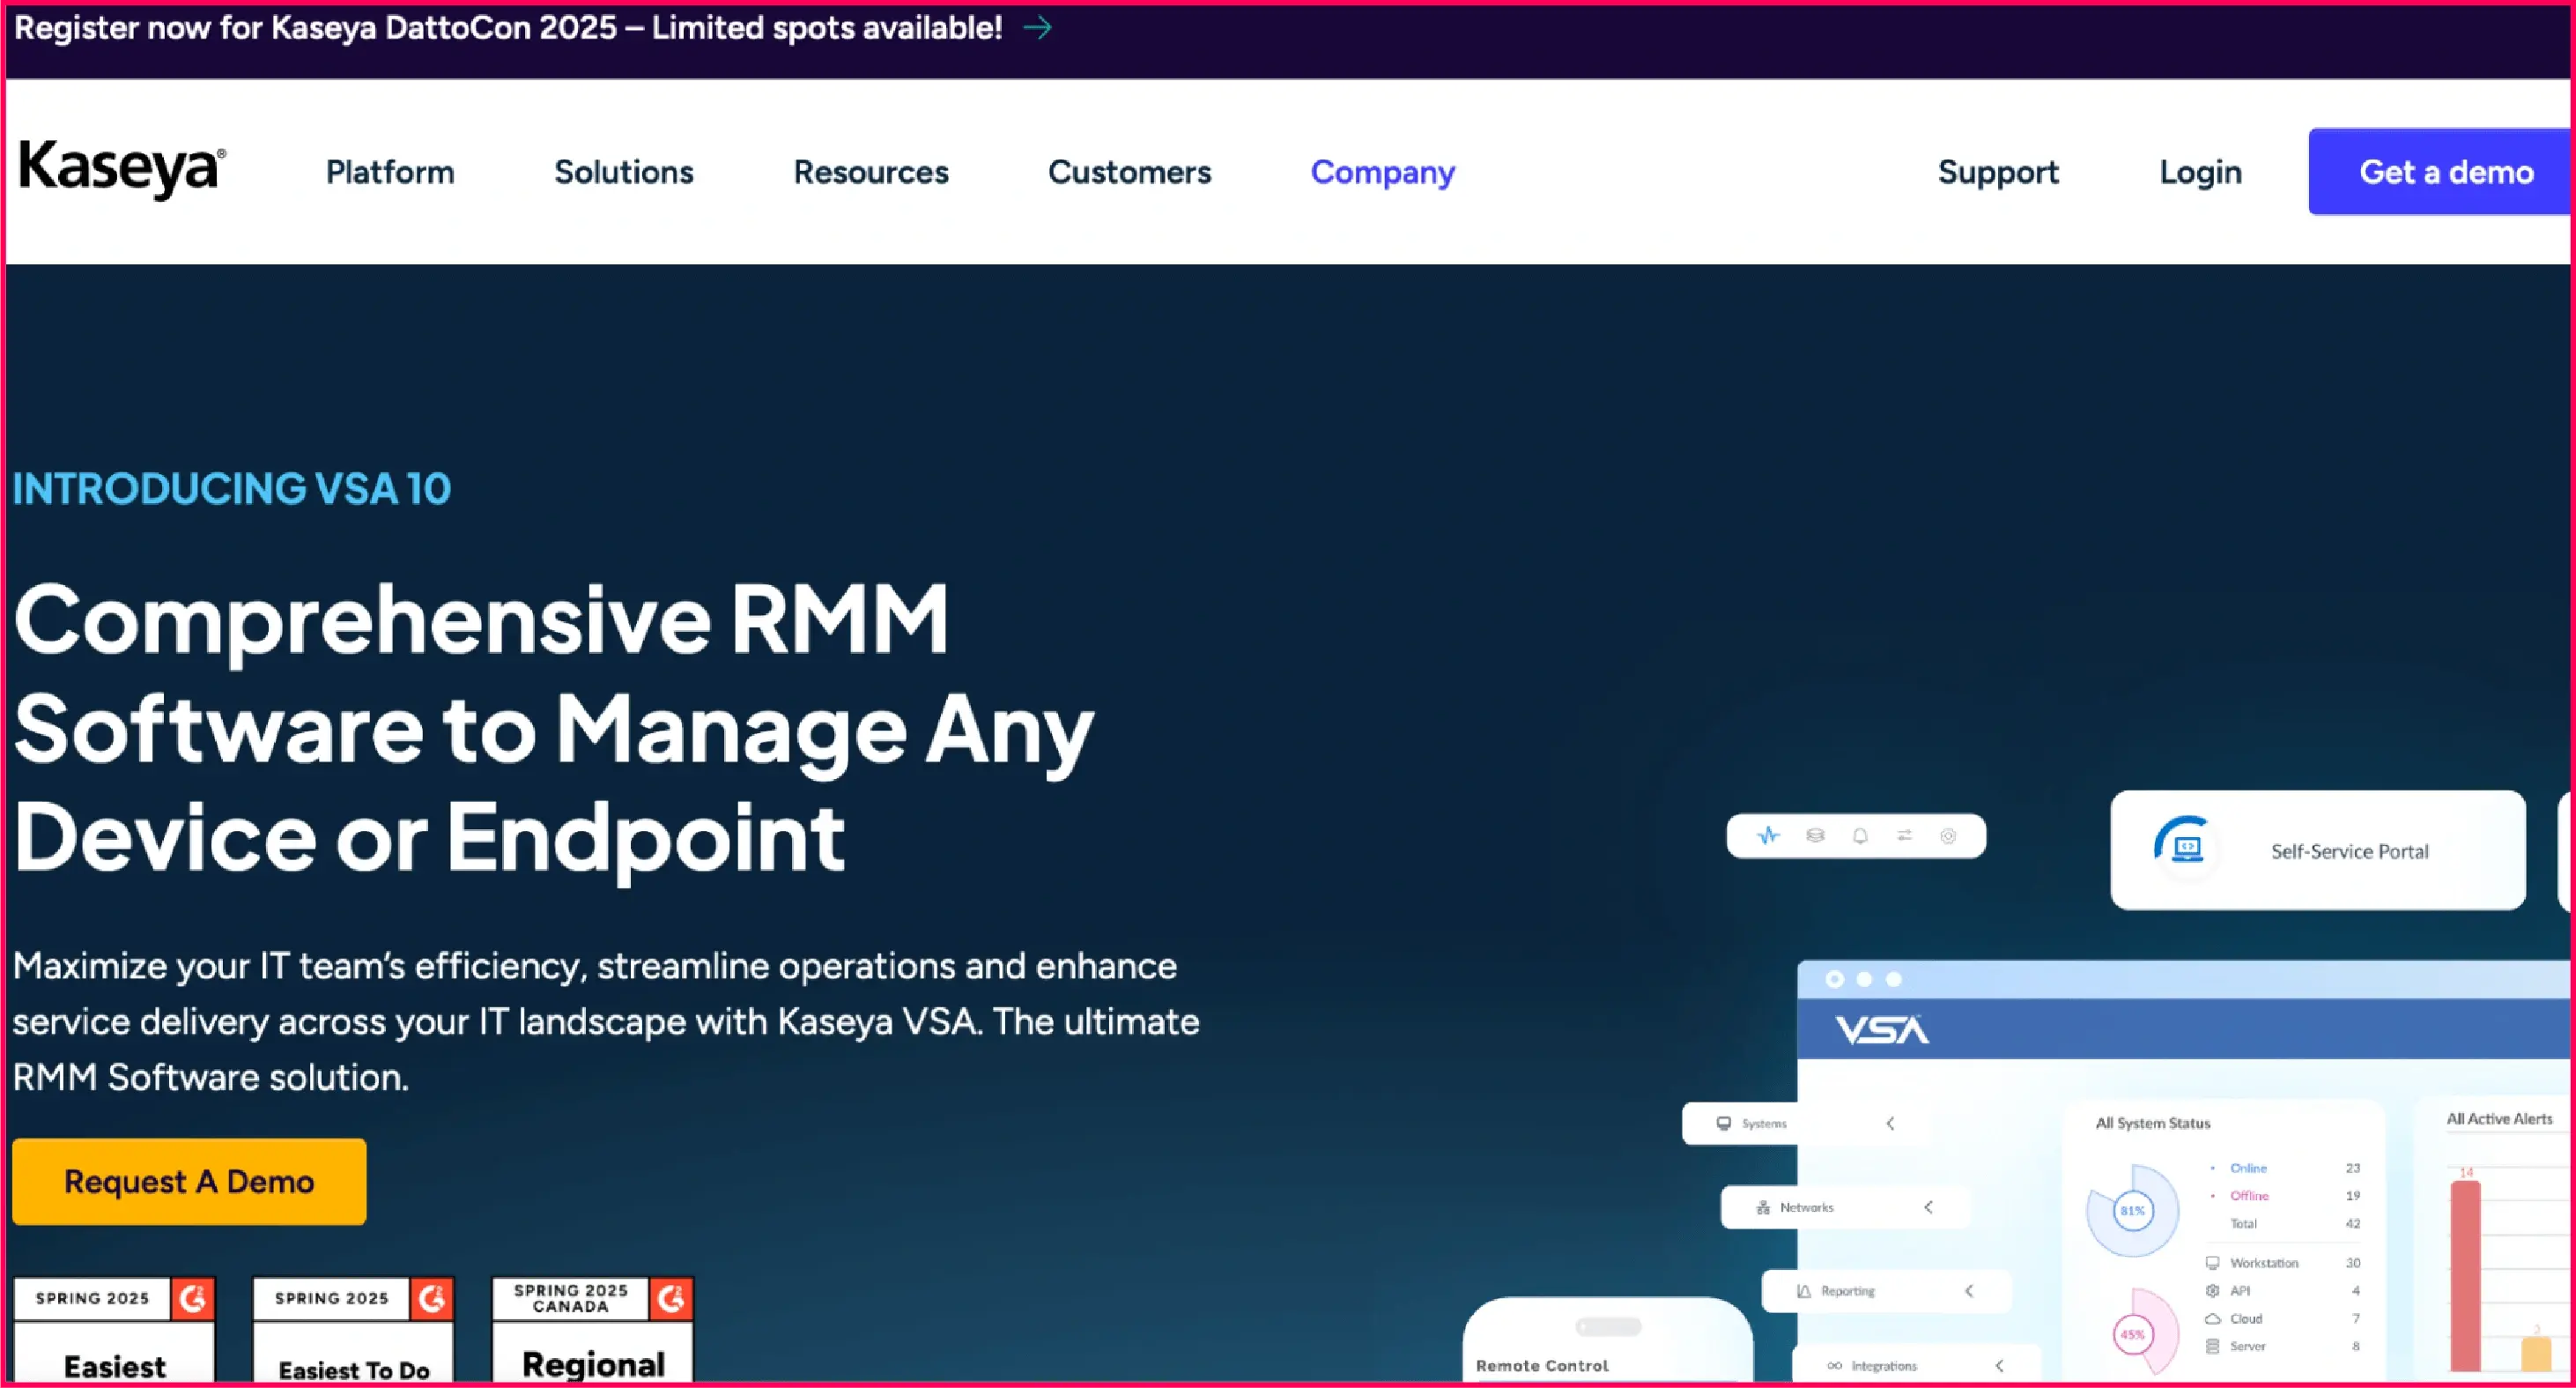Open the Platform menu

(390, 172)
